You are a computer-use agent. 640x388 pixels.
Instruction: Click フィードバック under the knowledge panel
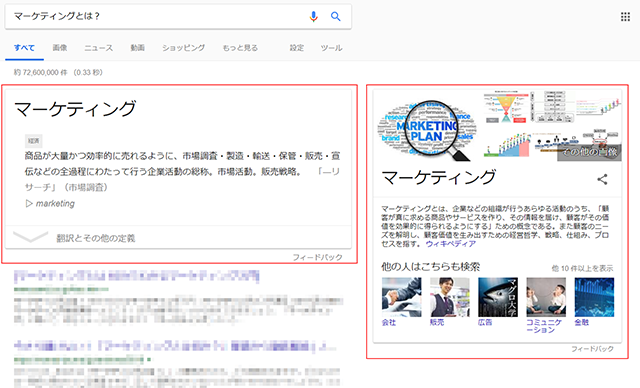[x=592, y=349]
